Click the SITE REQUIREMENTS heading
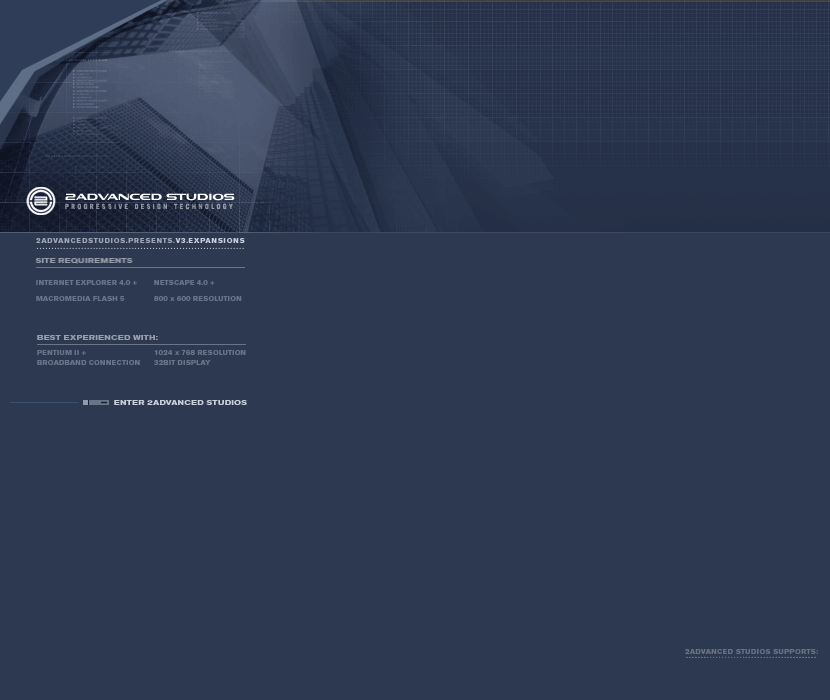 click(84, 261)
